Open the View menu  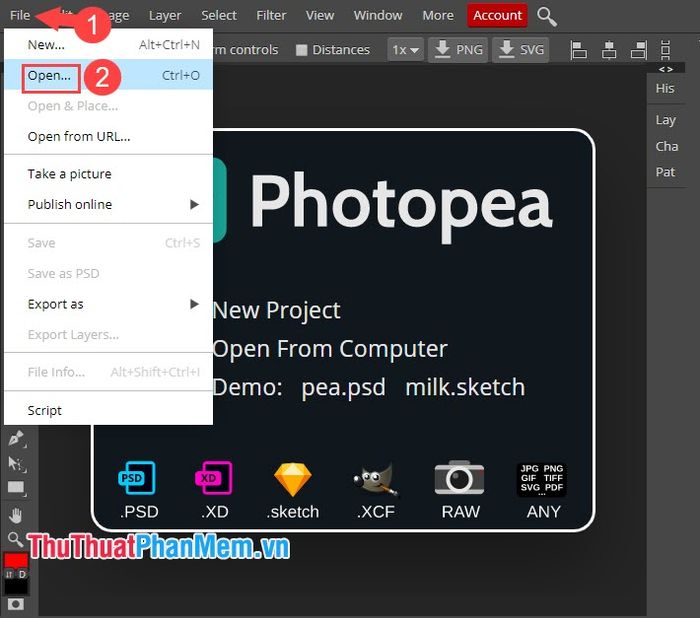coord(320,16)
